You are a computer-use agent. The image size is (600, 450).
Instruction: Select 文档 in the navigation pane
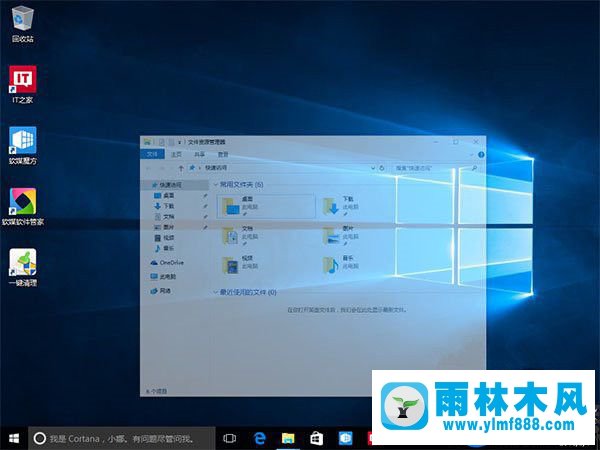click(x=169, y=217)
